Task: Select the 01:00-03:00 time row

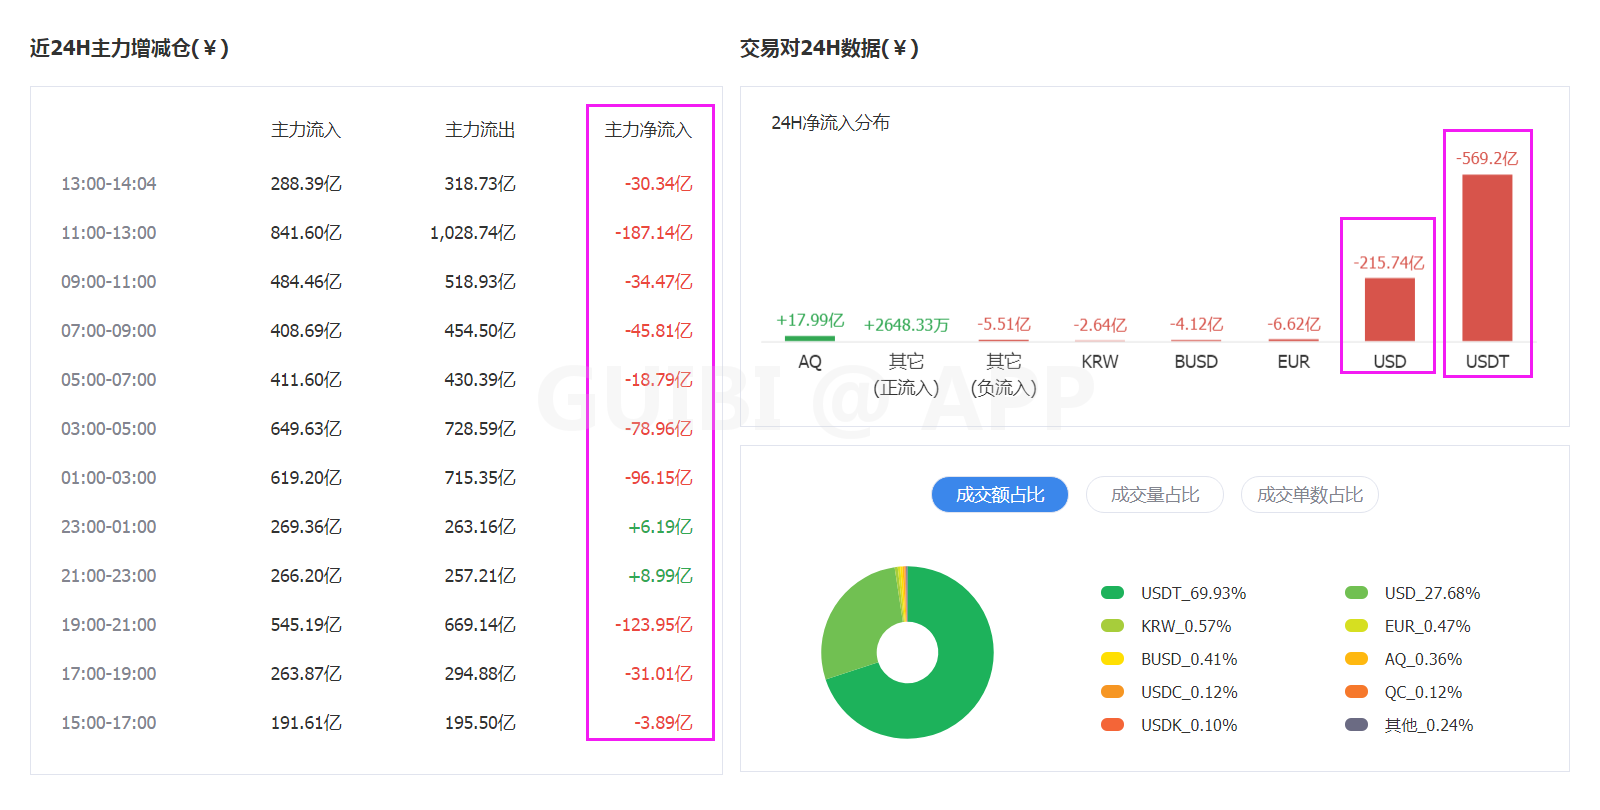Action: click(376, 478)
